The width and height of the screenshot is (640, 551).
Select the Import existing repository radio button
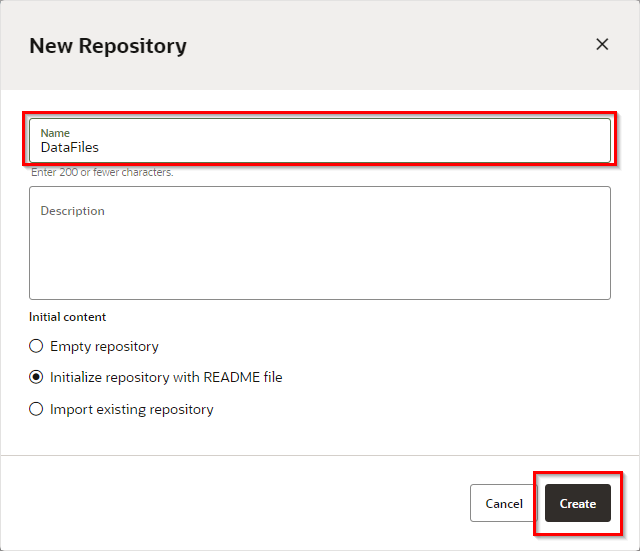click(x=37, y=409)
